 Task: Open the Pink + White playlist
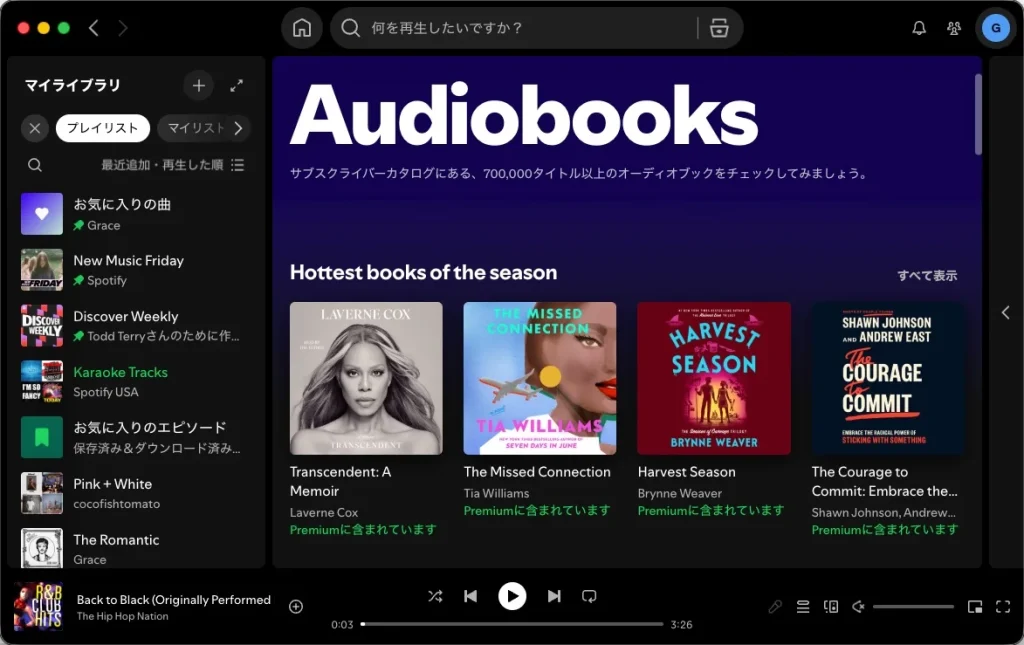coord(136,493)
